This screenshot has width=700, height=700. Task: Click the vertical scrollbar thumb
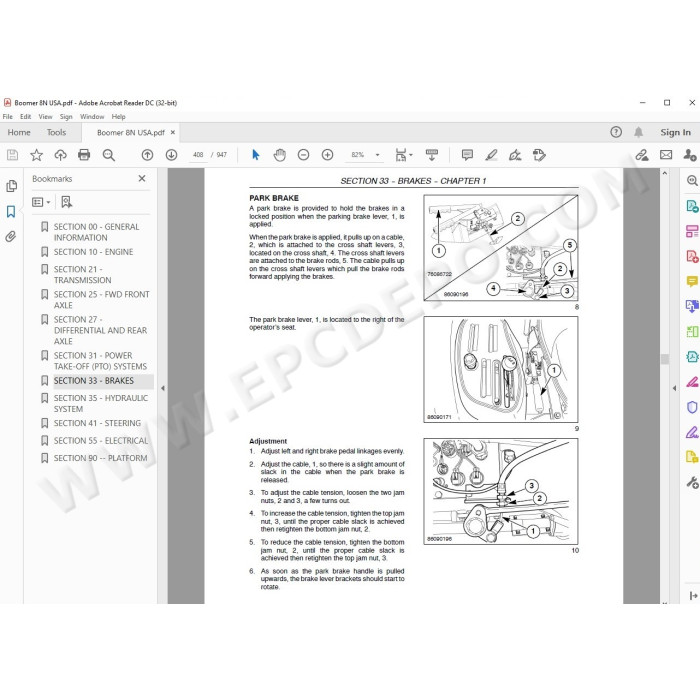[x=665, y=359]
